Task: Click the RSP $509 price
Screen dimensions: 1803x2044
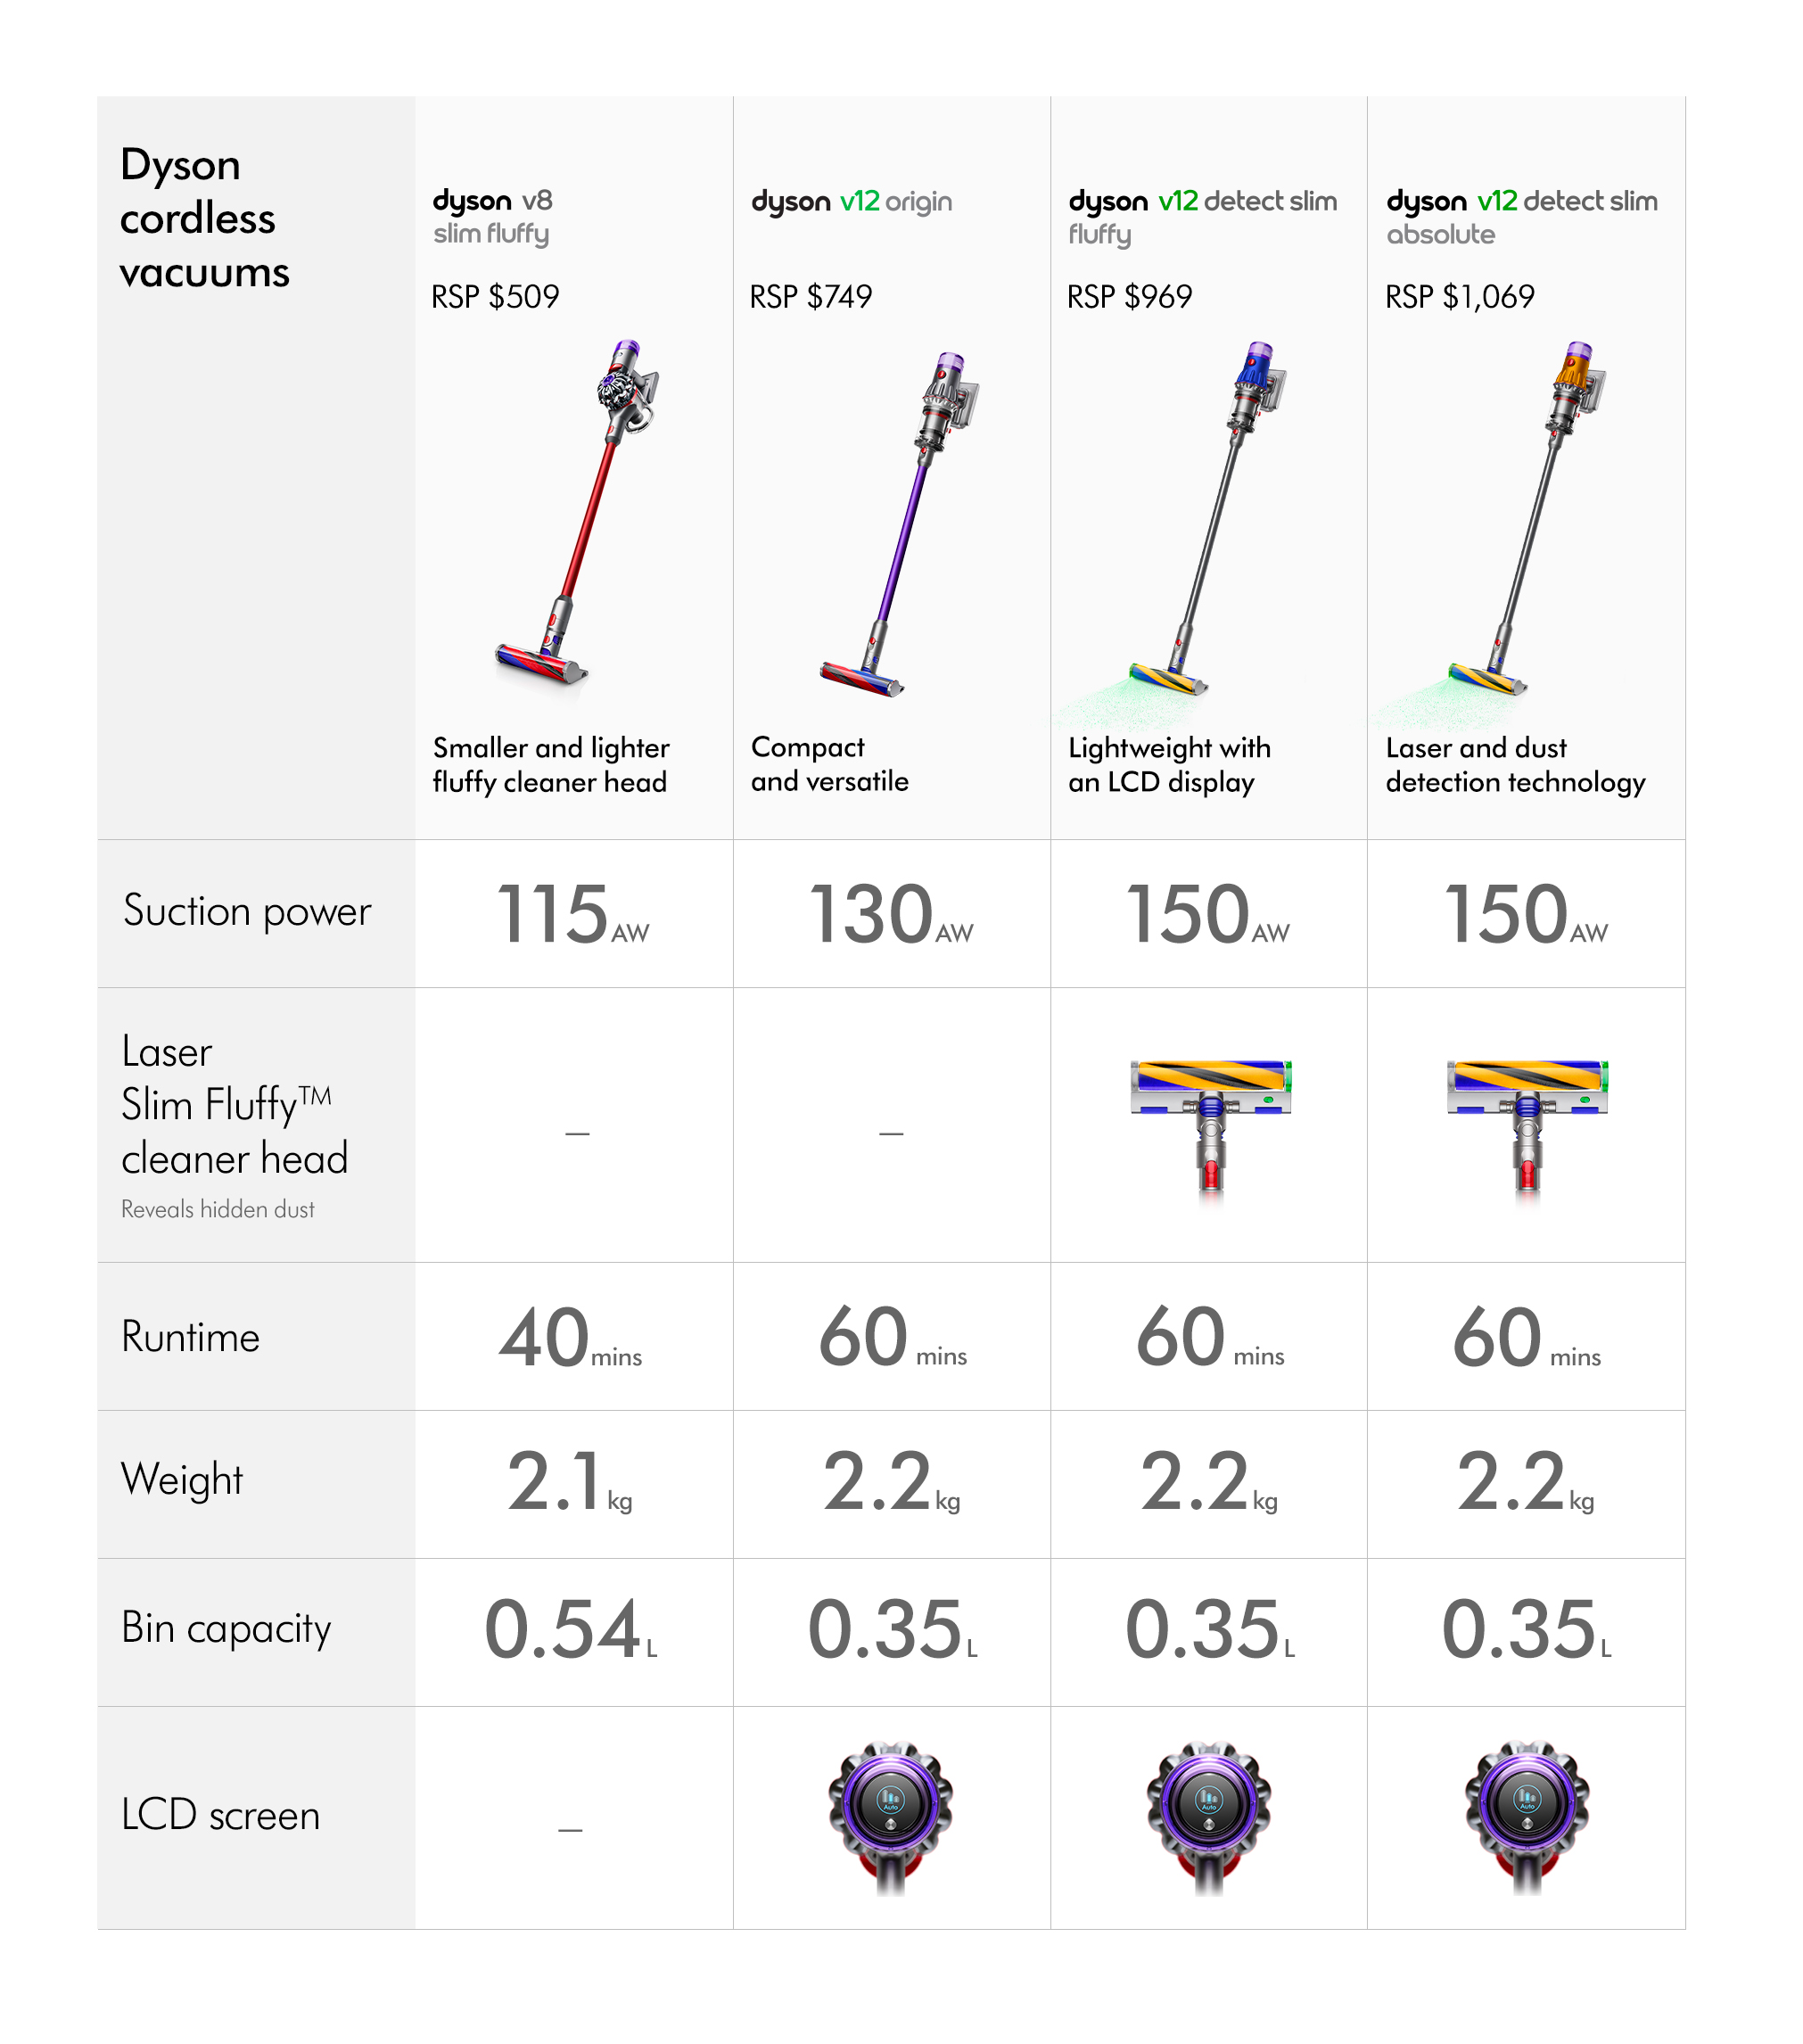Action: tap(495, 297)
